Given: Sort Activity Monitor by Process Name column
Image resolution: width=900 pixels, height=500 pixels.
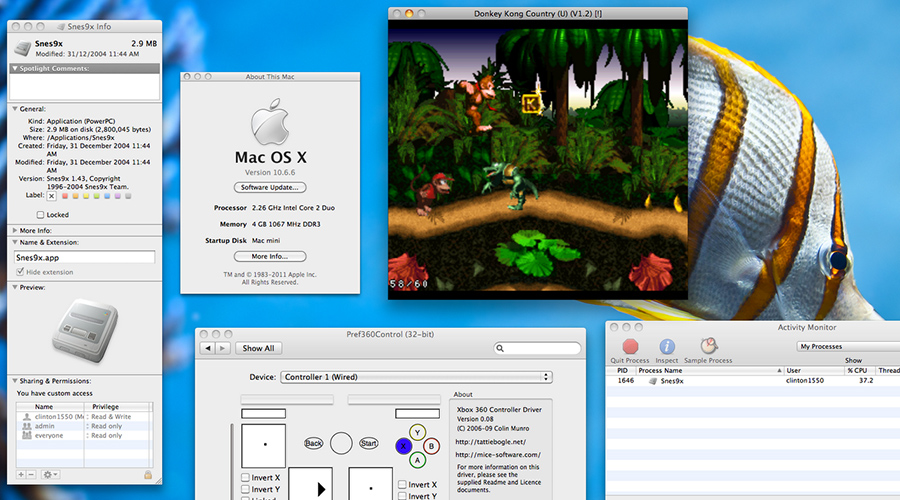Looking at the screenshot, I should (x=709, y=370).
